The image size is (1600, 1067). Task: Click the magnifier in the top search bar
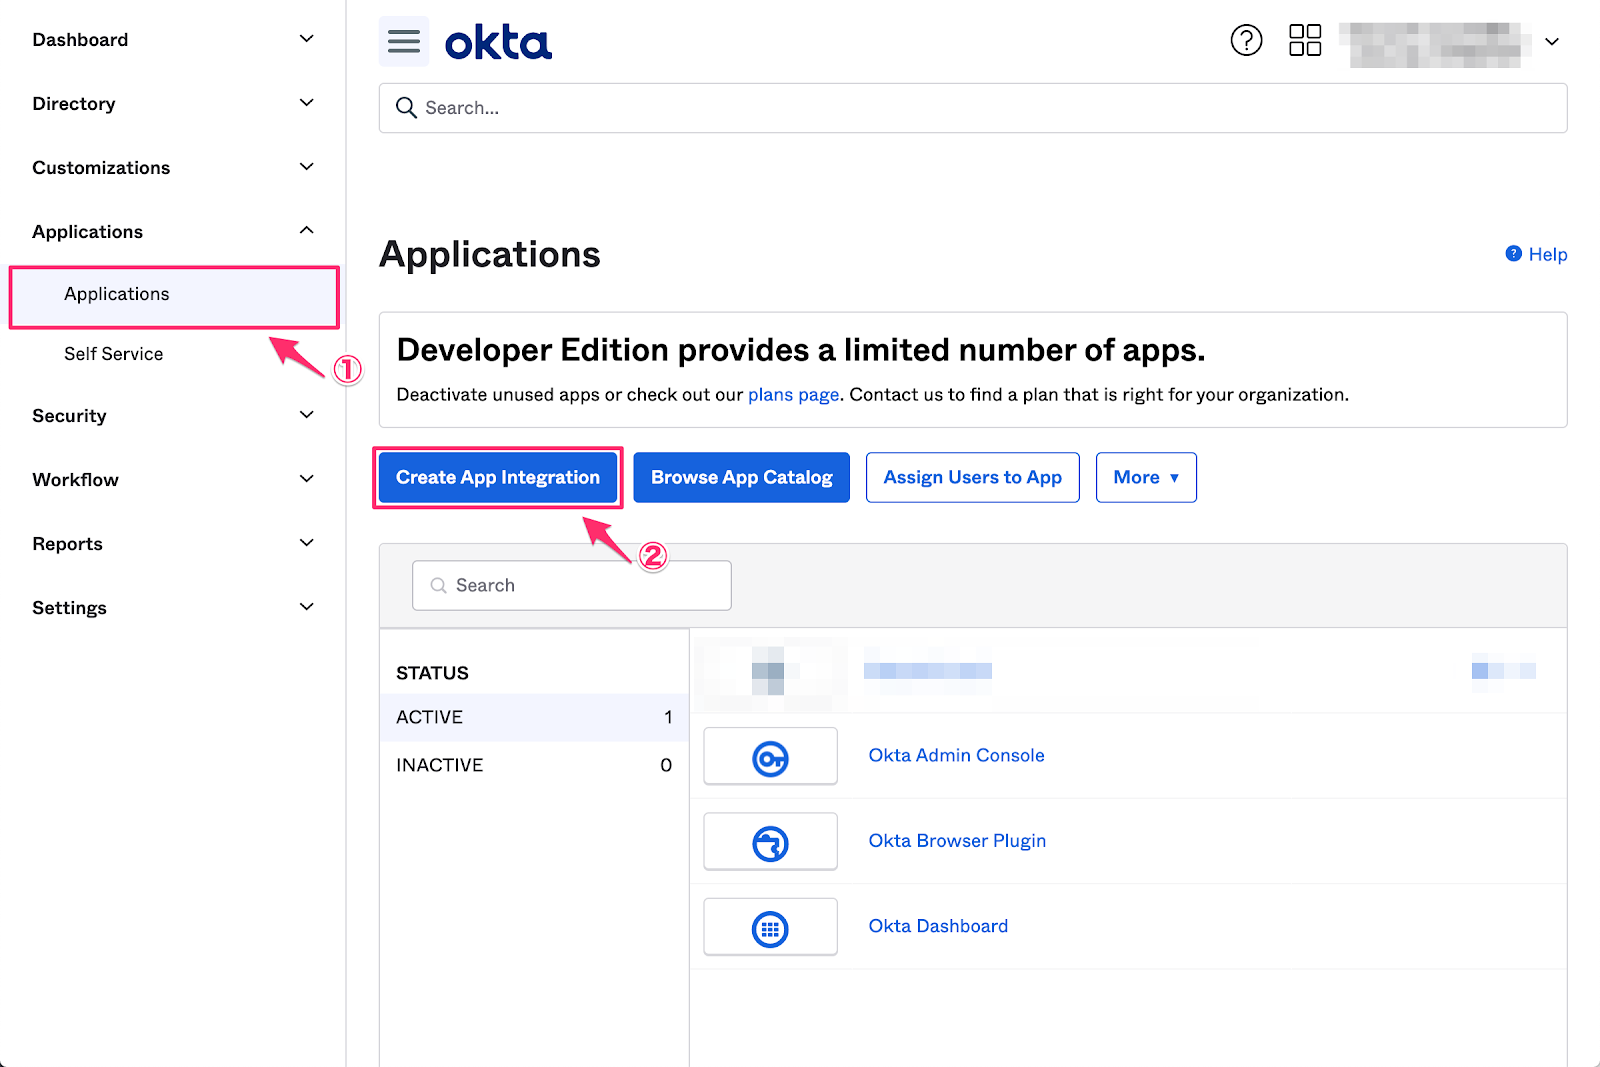[406, 107]
